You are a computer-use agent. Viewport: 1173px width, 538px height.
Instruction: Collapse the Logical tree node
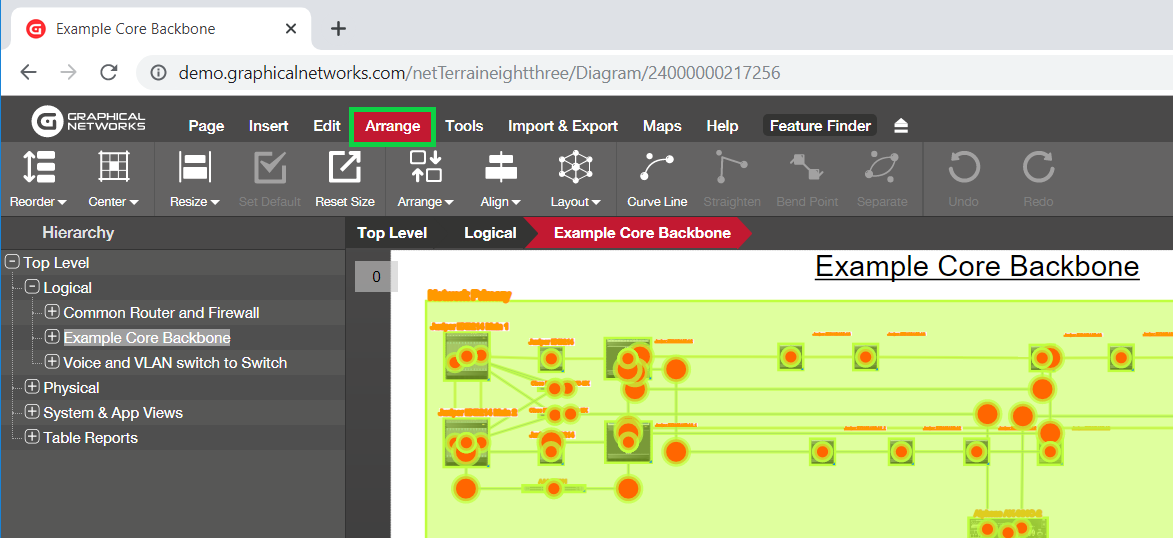tap(32, 287)
